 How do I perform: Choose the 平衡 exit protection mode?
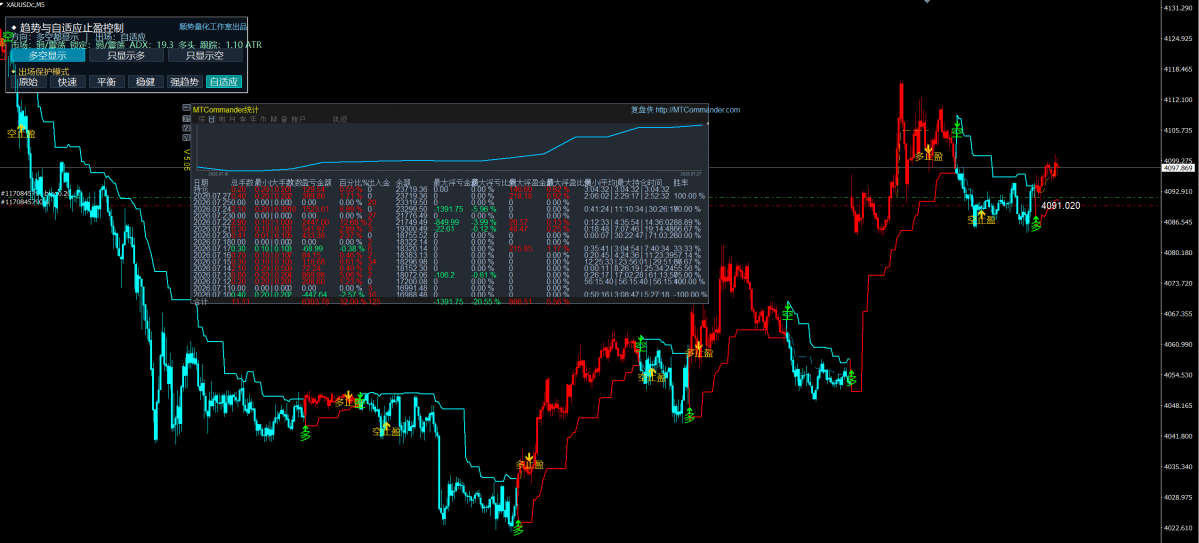click(x=106, y=82)
